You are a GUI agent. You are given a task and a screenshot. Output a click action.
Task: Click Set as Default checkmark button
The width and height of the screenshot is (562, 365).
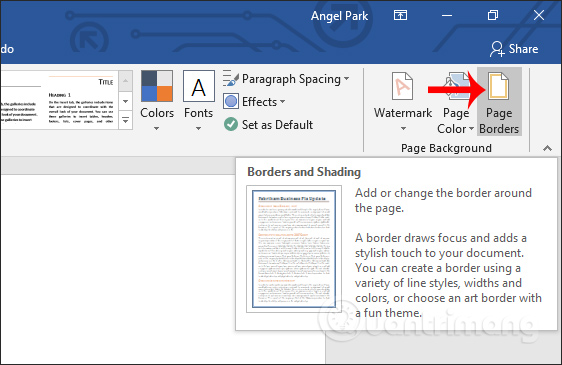click(268, 124)
